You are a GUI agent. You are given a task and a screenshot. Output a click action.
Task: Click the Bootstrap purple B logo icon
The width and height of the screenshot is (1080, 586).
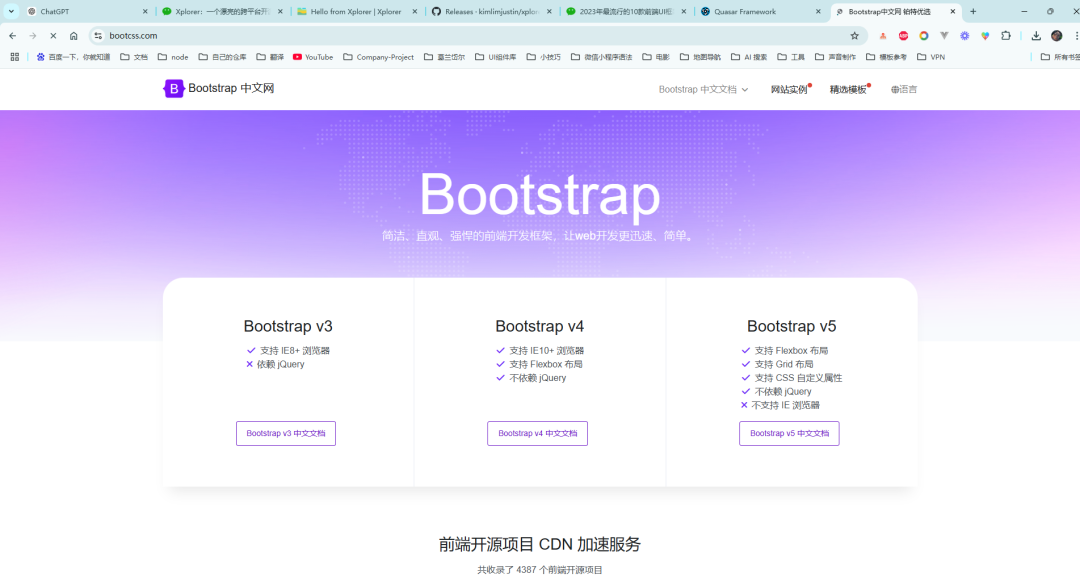pos(174,89)
